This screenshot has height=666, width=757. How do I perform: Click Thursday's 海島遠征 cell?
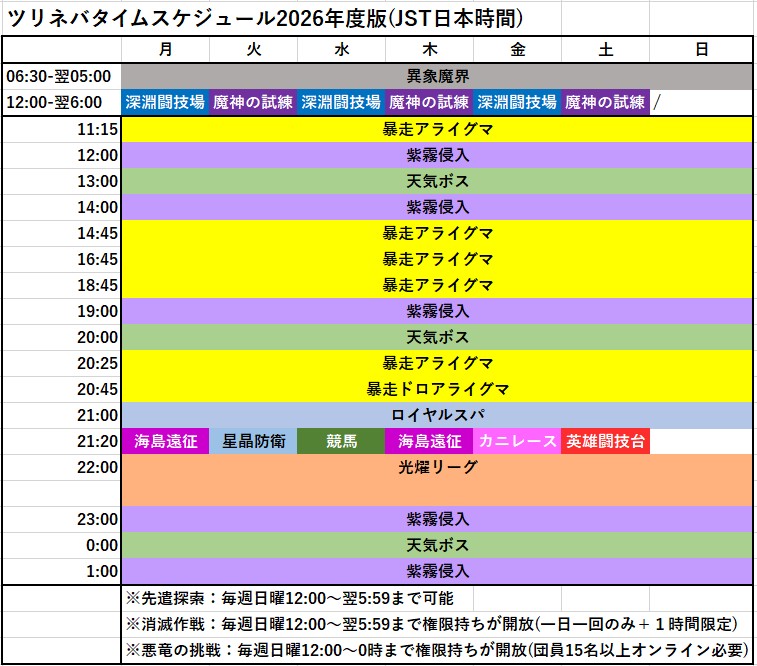(429, 441)
